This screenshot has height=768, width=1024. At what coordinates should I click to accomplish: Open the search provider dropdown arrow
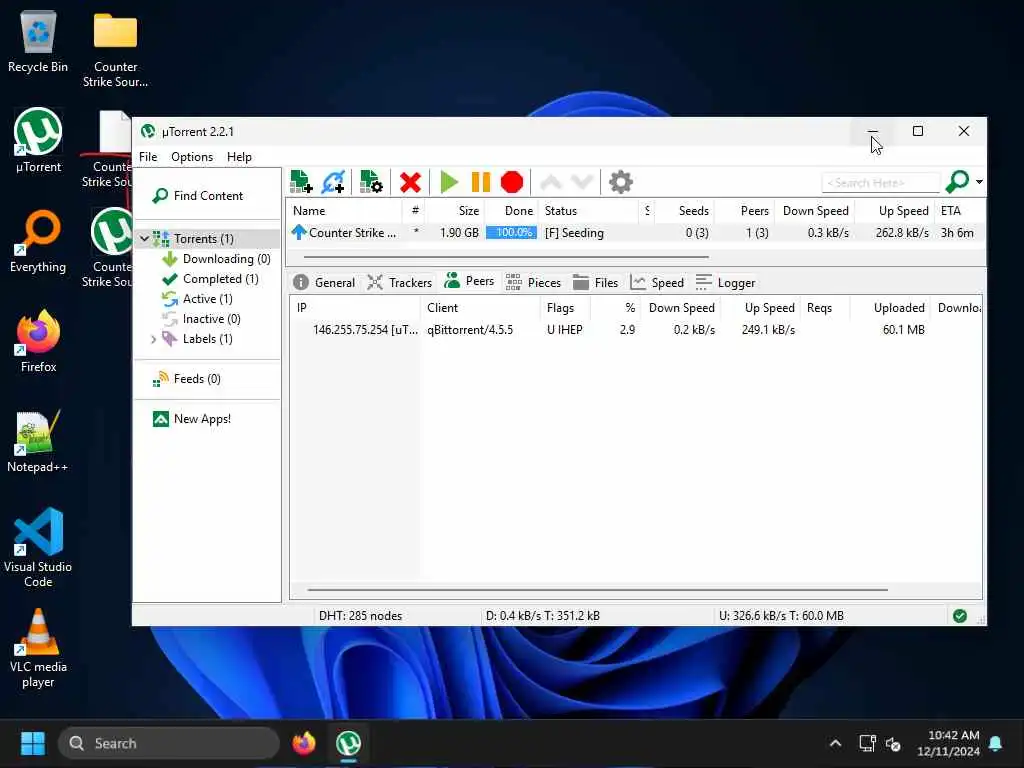point(979,182)
